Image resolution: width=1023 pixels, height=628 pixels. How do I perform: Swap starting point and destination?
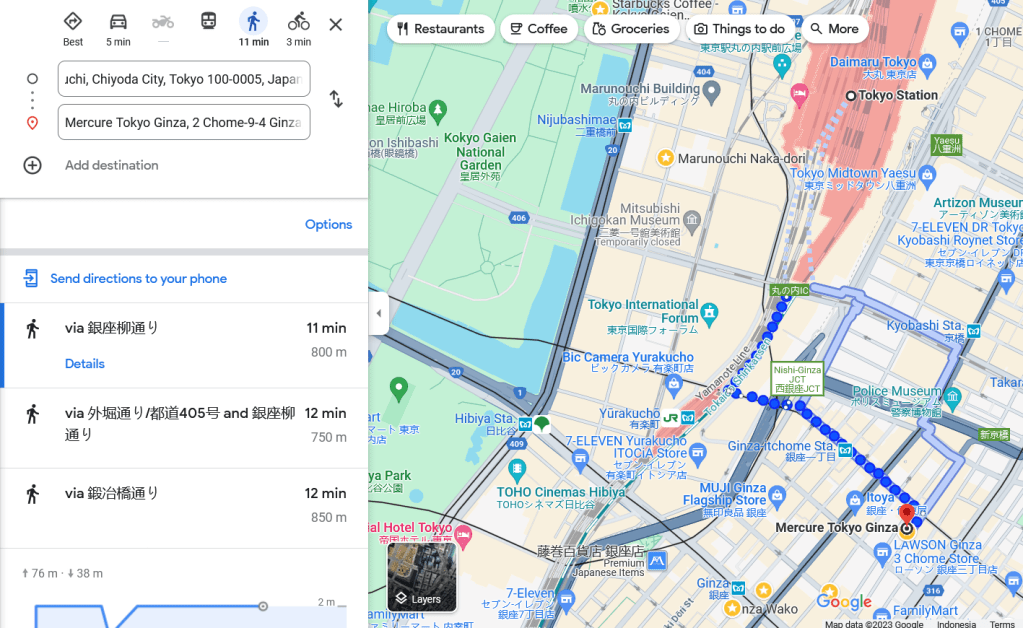click(x=336, y=99)
